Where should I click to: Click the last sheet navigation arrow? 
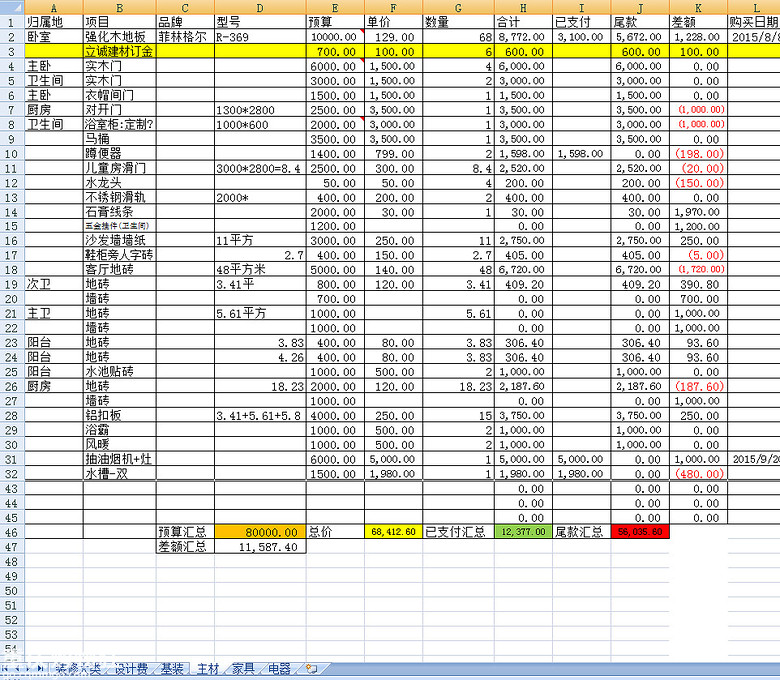pyautogui.click(x=41, y=668)
